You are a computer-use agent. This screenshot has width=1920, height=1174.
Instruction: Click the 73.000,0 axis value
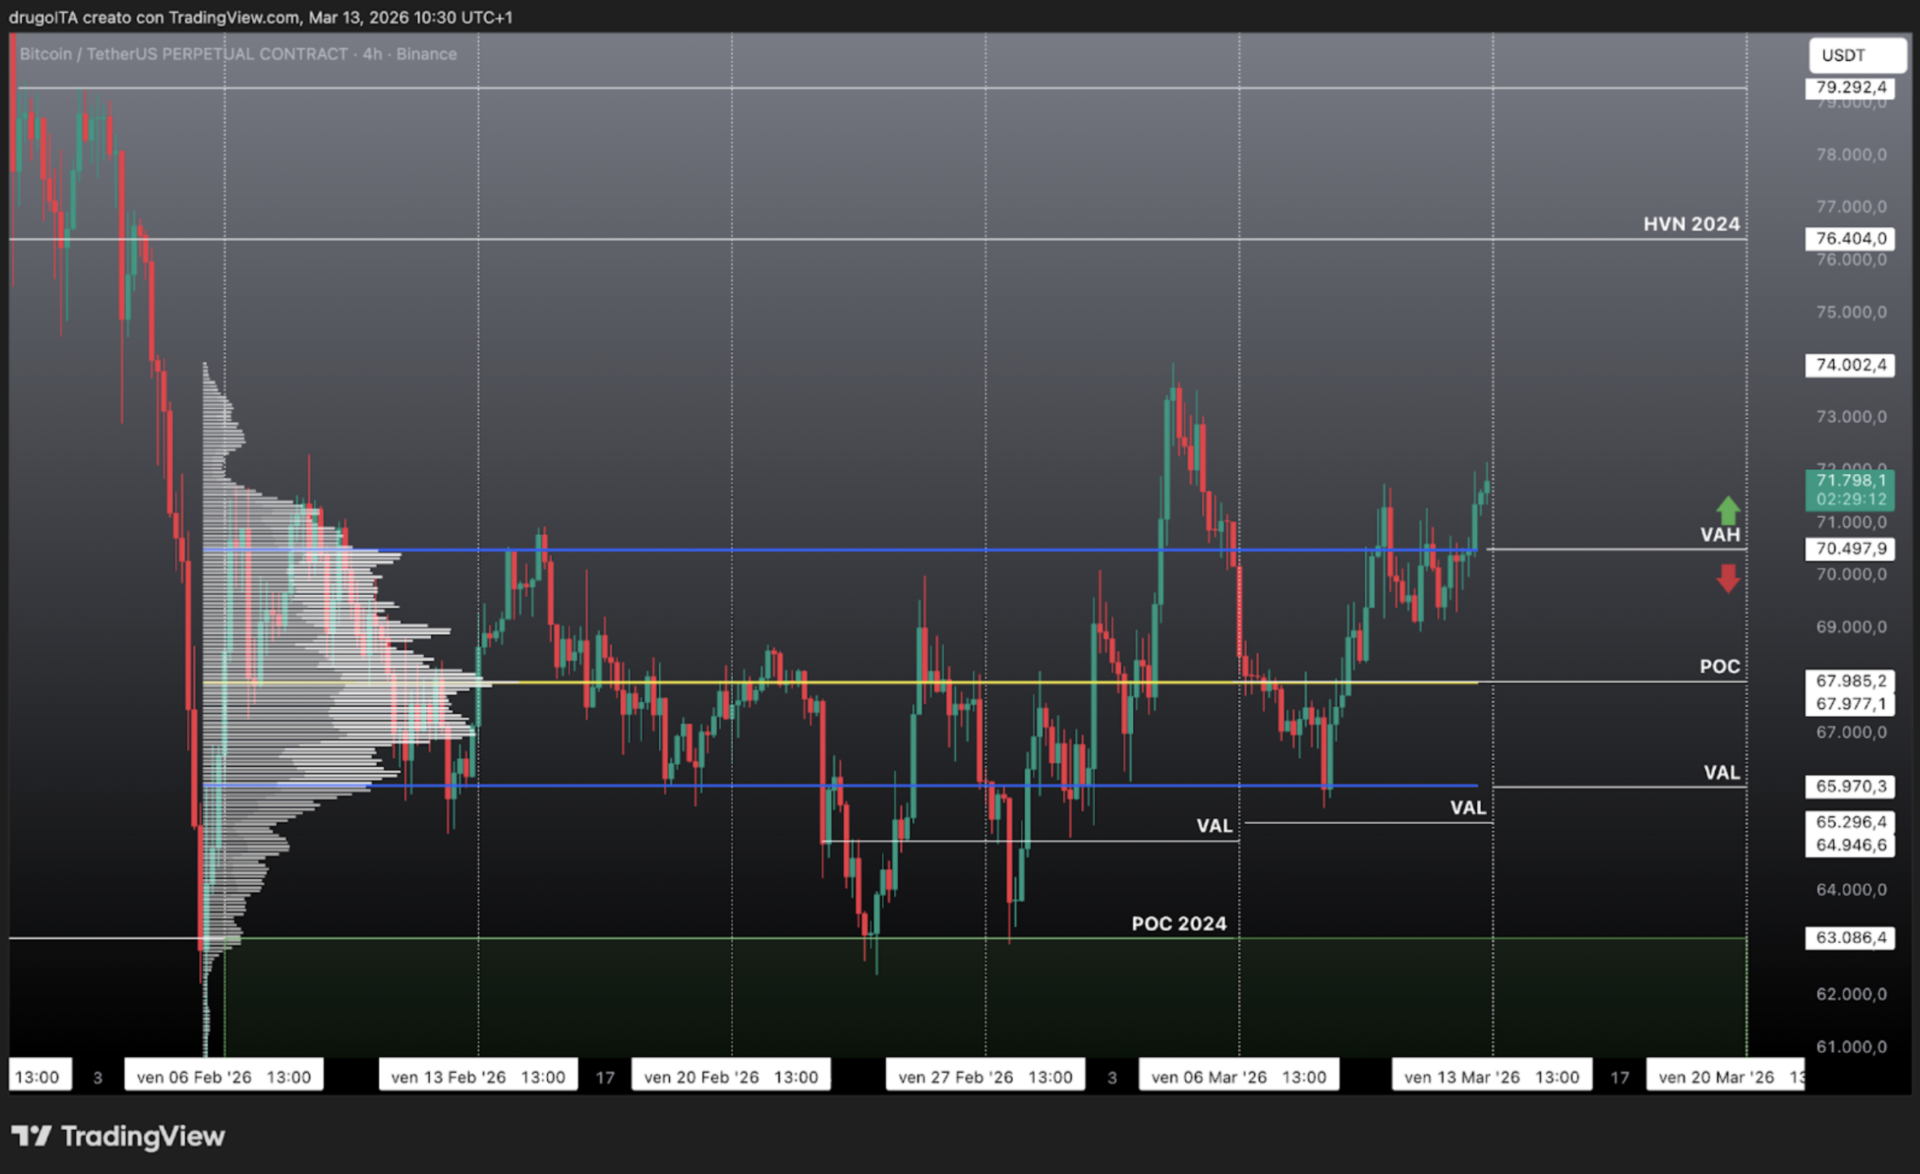tap(1852, 417)
